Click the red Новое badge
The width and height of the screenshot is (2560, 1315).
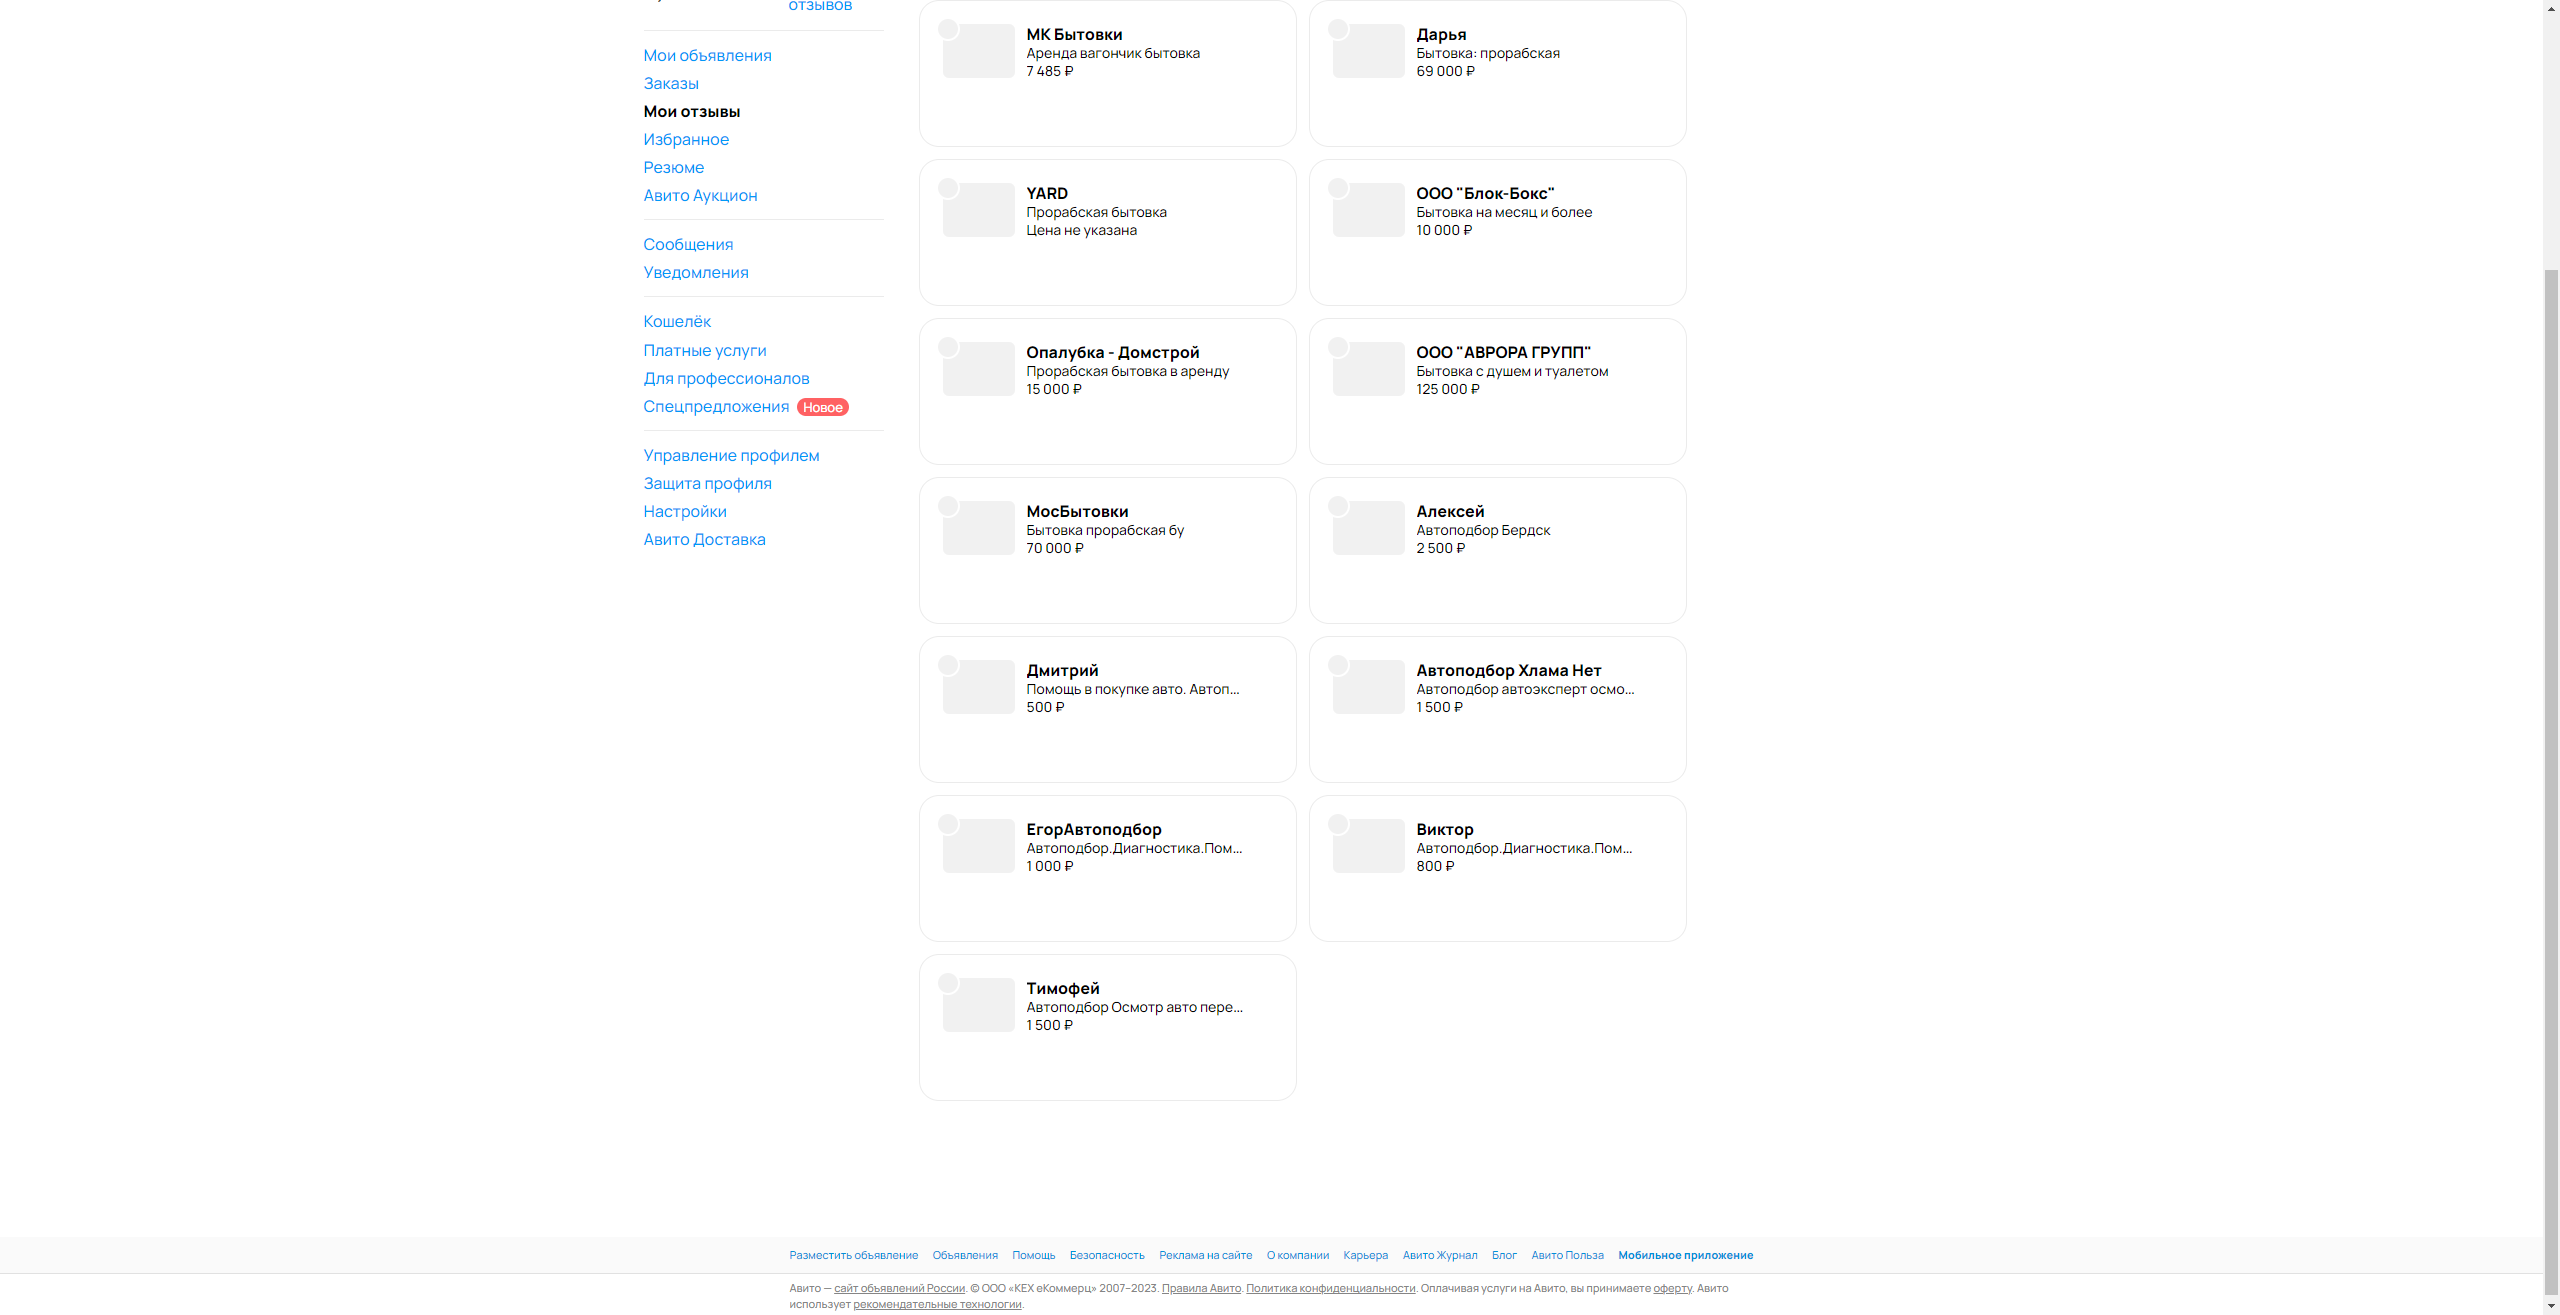[822, 407]
